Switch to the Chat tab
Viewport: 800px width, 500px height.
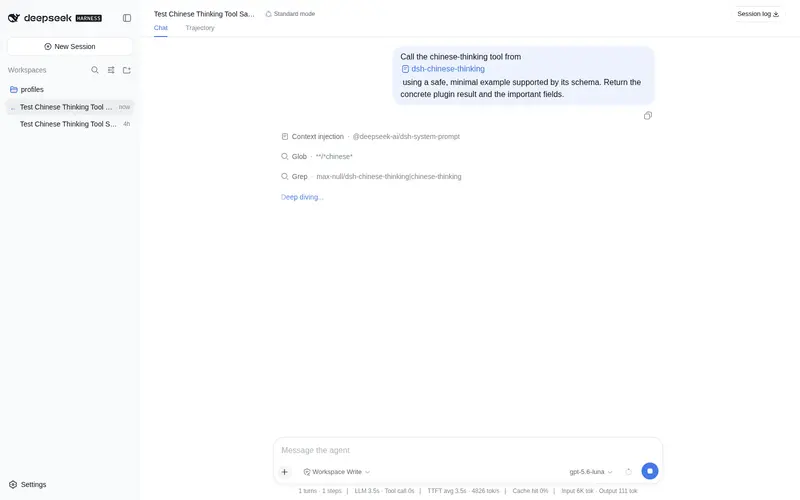click(161, 28)
